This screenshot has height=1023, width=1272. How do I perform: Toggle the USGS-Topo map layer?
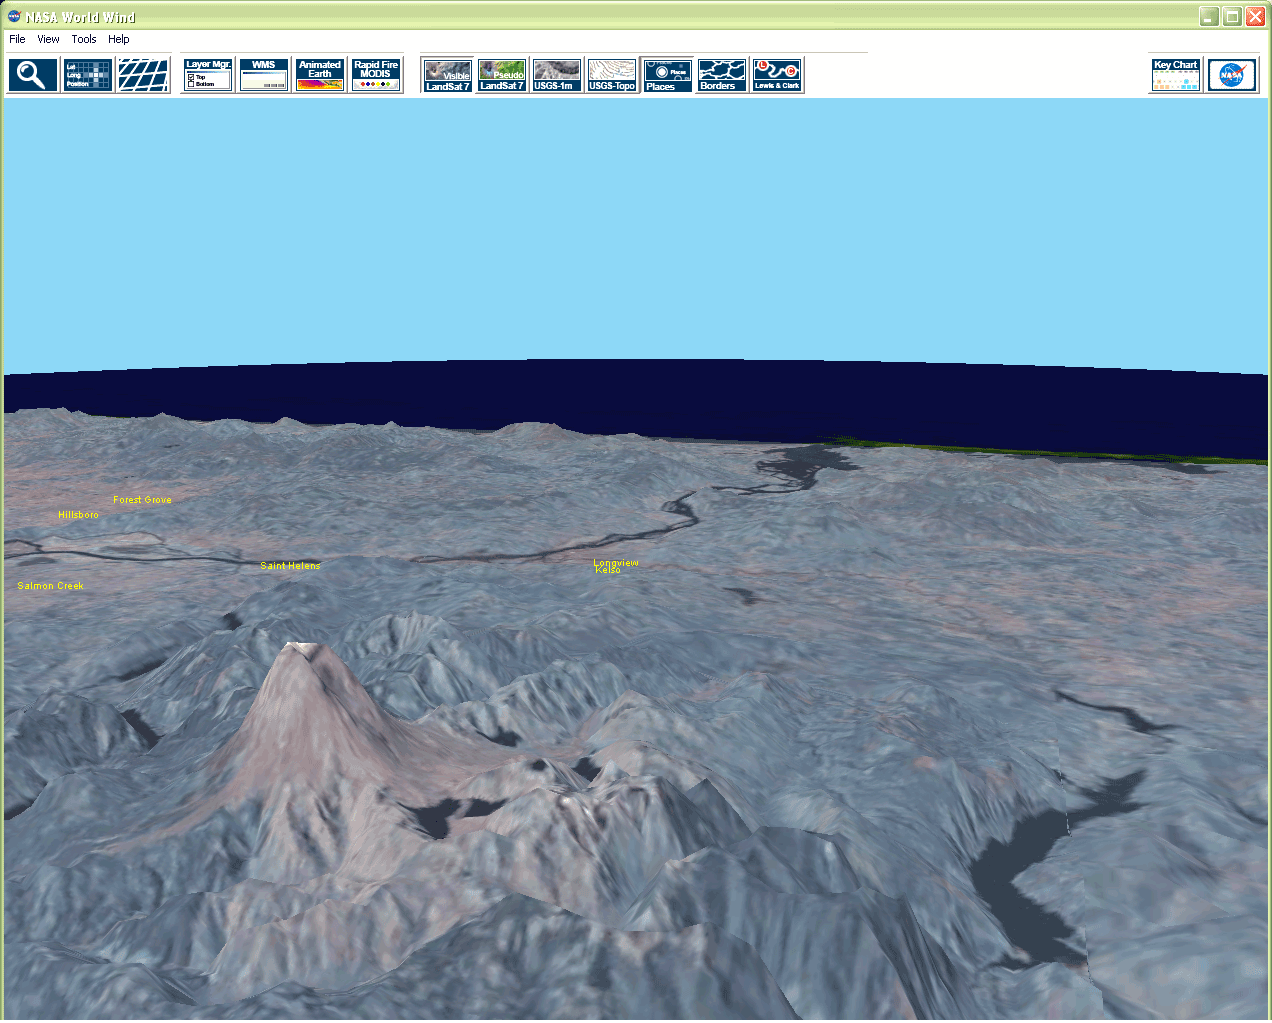(x=611, y=75)
